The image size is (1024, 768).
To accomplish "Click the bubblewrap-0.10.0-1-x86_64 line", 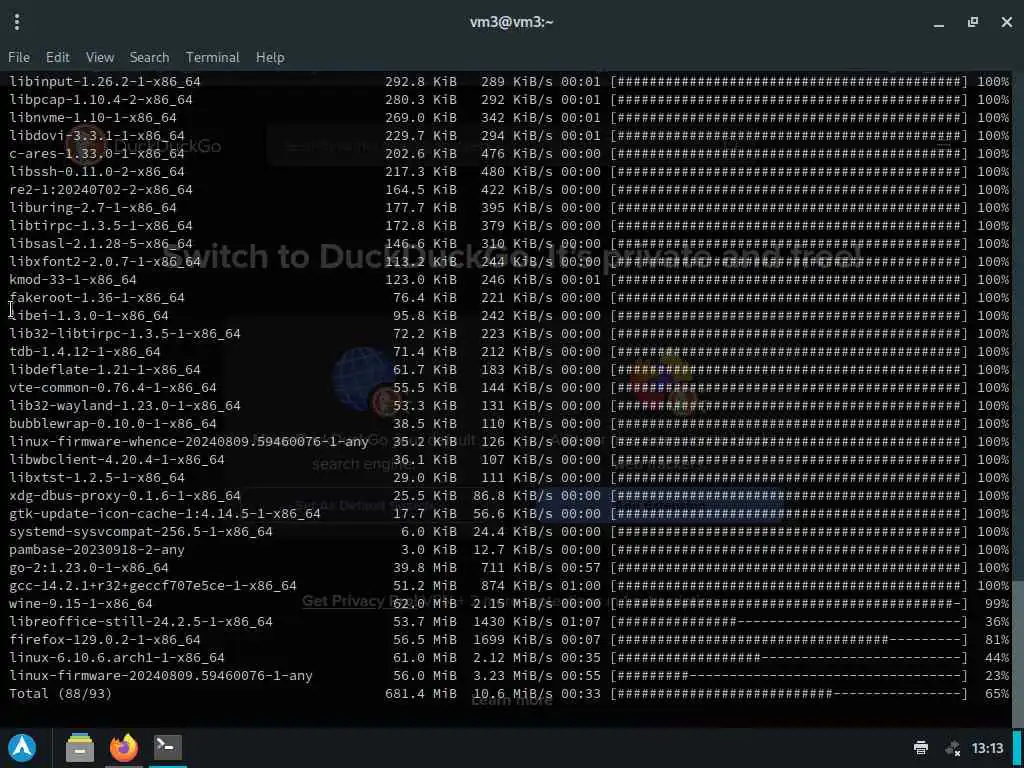I will coord(509,424).
